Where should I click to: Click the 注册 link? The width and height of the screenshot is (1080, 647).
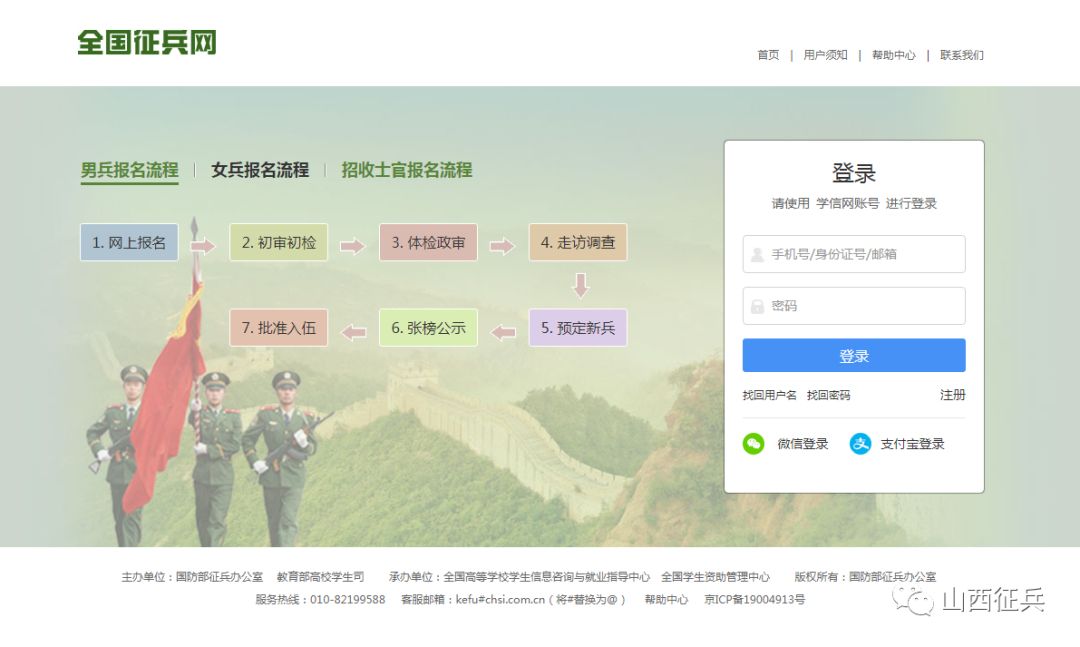click(x=953, y=395)
